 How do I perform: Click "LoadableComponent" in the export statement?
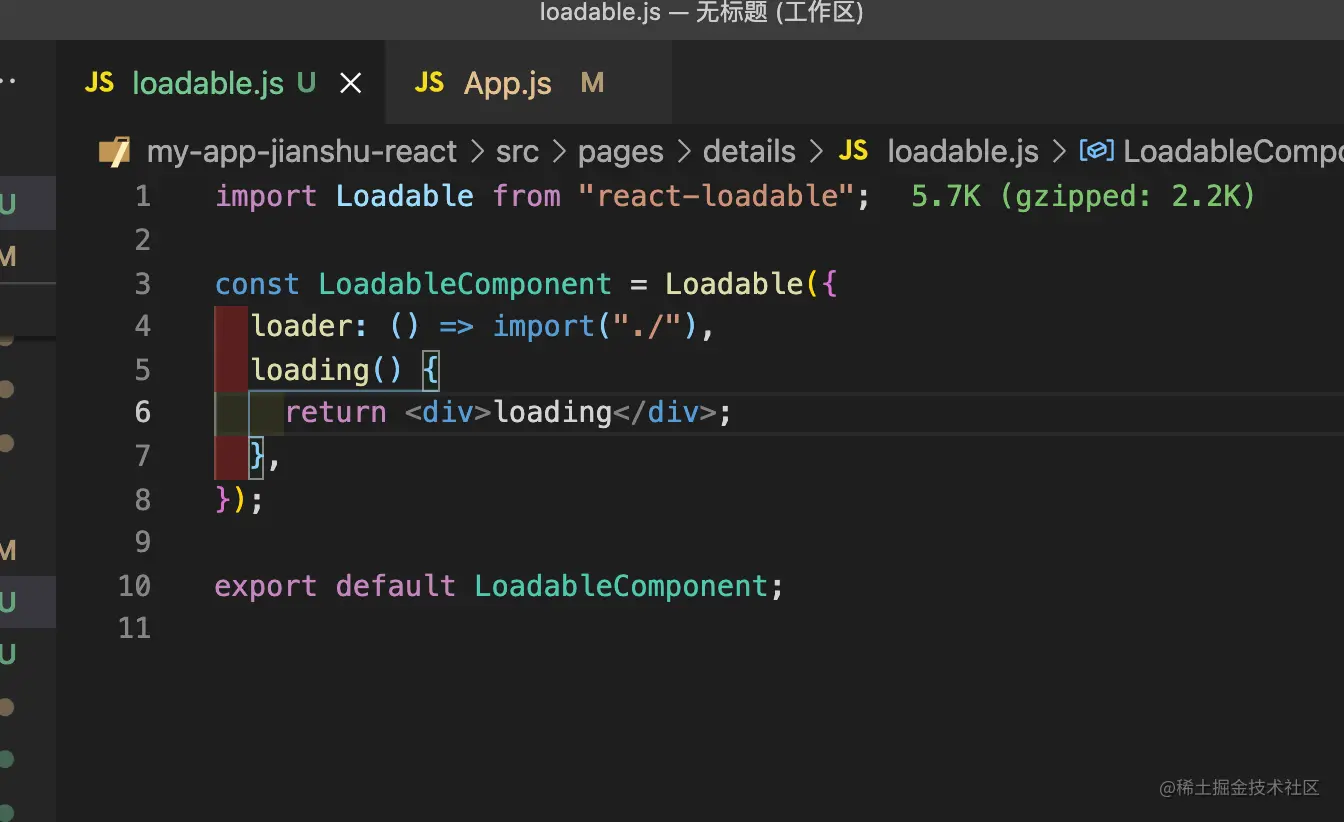(621, 586)
